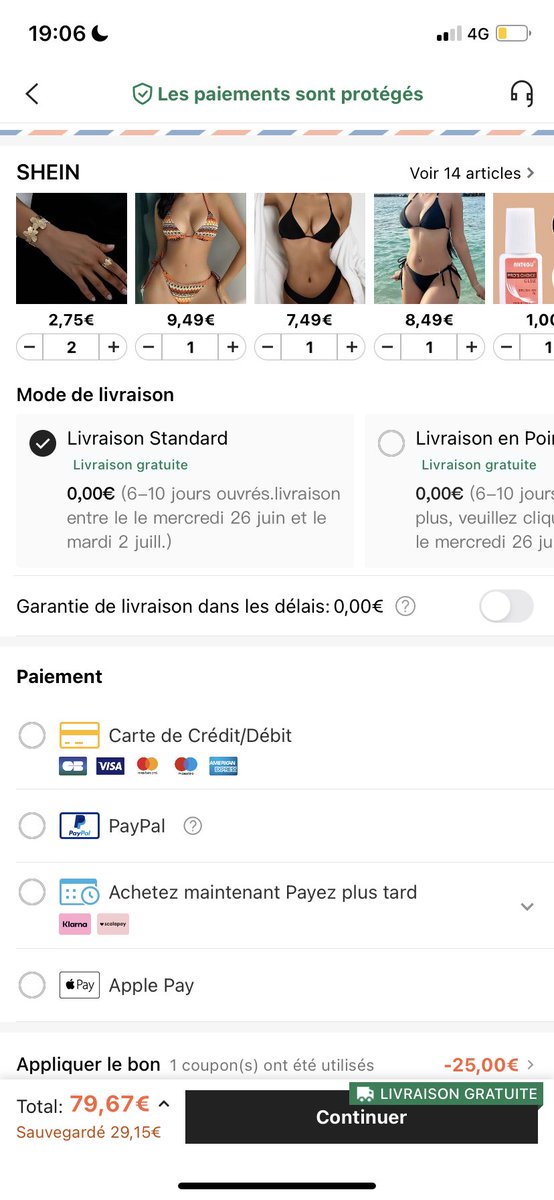Viewport: 554px width, 1200px height.
Task: Tap the American Express logo
Action: 224,766
